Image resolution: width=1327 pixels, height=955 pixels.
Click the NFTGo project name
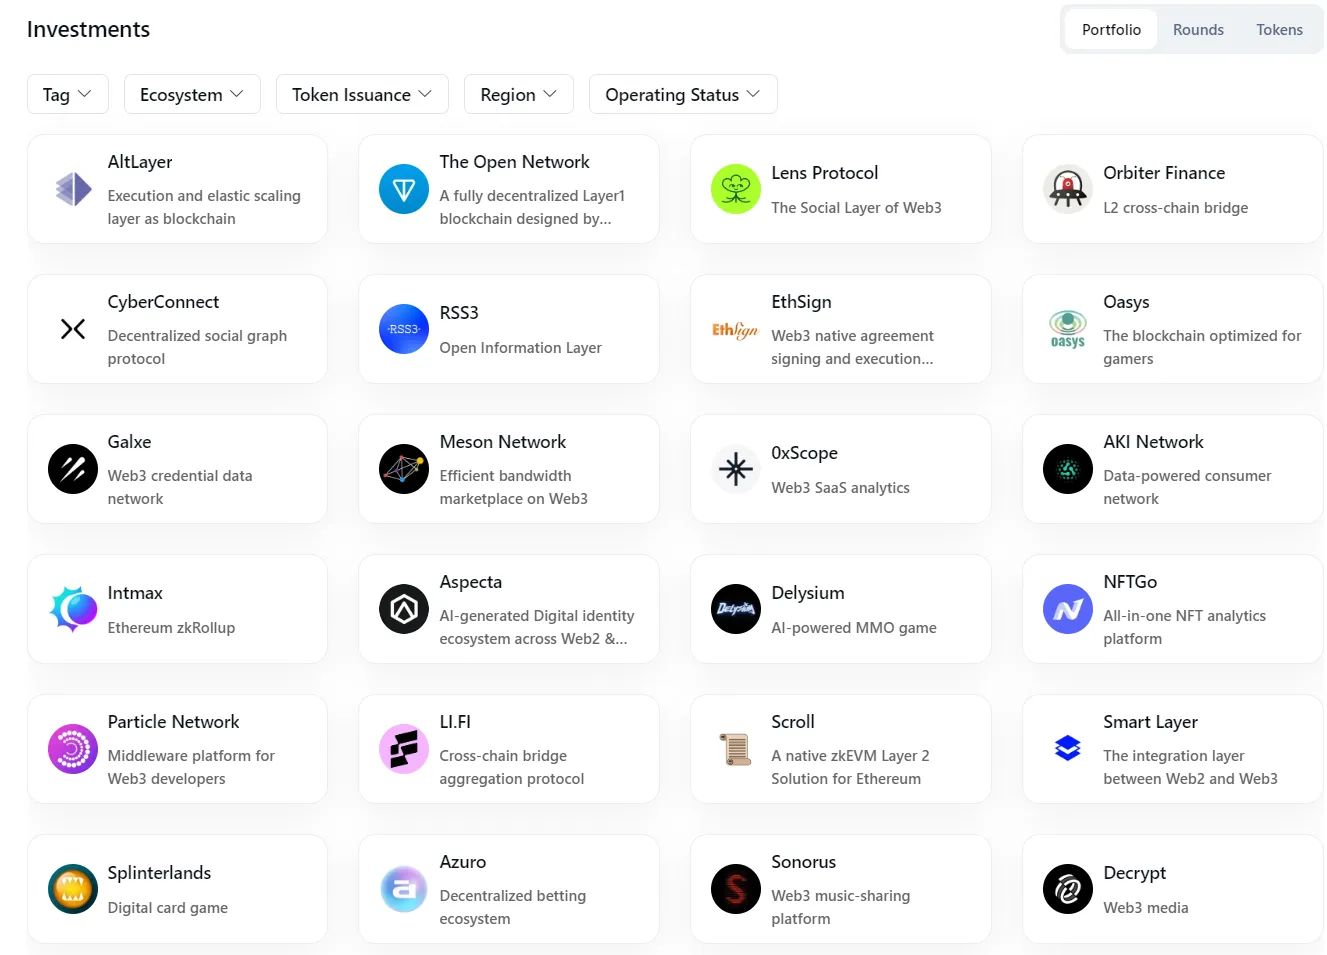pyautogui.click(x=1130, y=582)
